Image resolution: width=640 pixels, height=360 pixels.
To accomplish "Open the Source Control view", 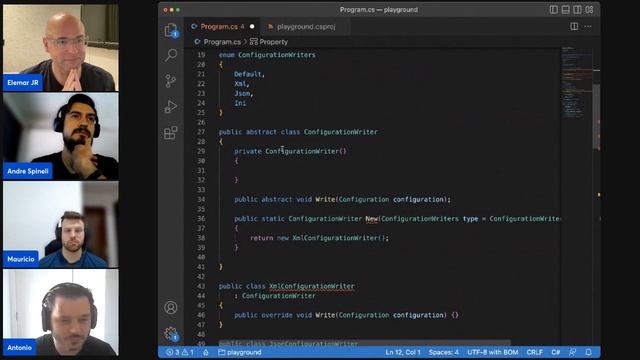I will click(x=171, y=81).
